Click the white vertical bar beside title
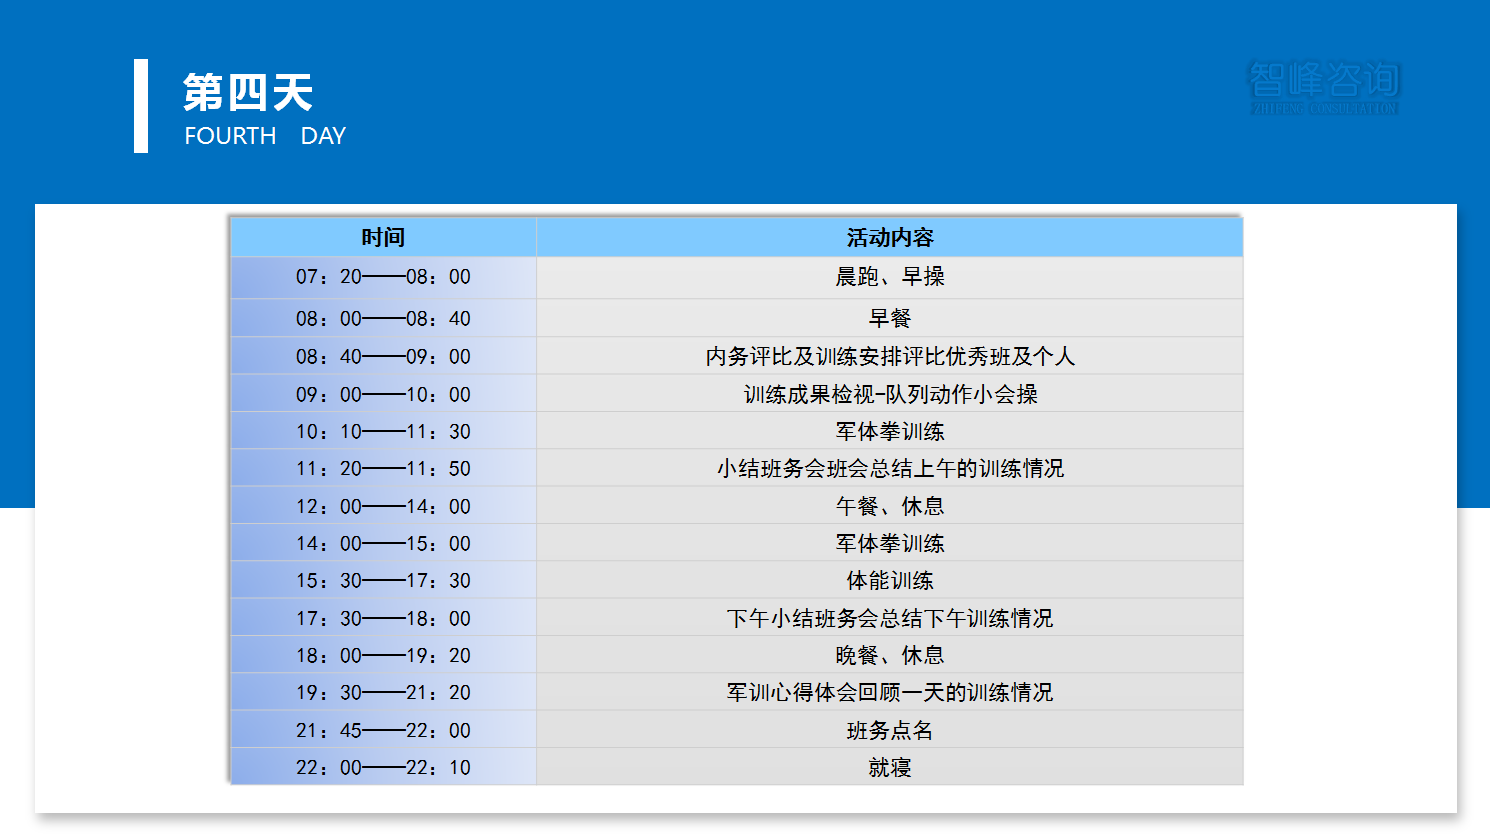The width and height of the screenshot is (1490, 837). click(x=141, y=106)
